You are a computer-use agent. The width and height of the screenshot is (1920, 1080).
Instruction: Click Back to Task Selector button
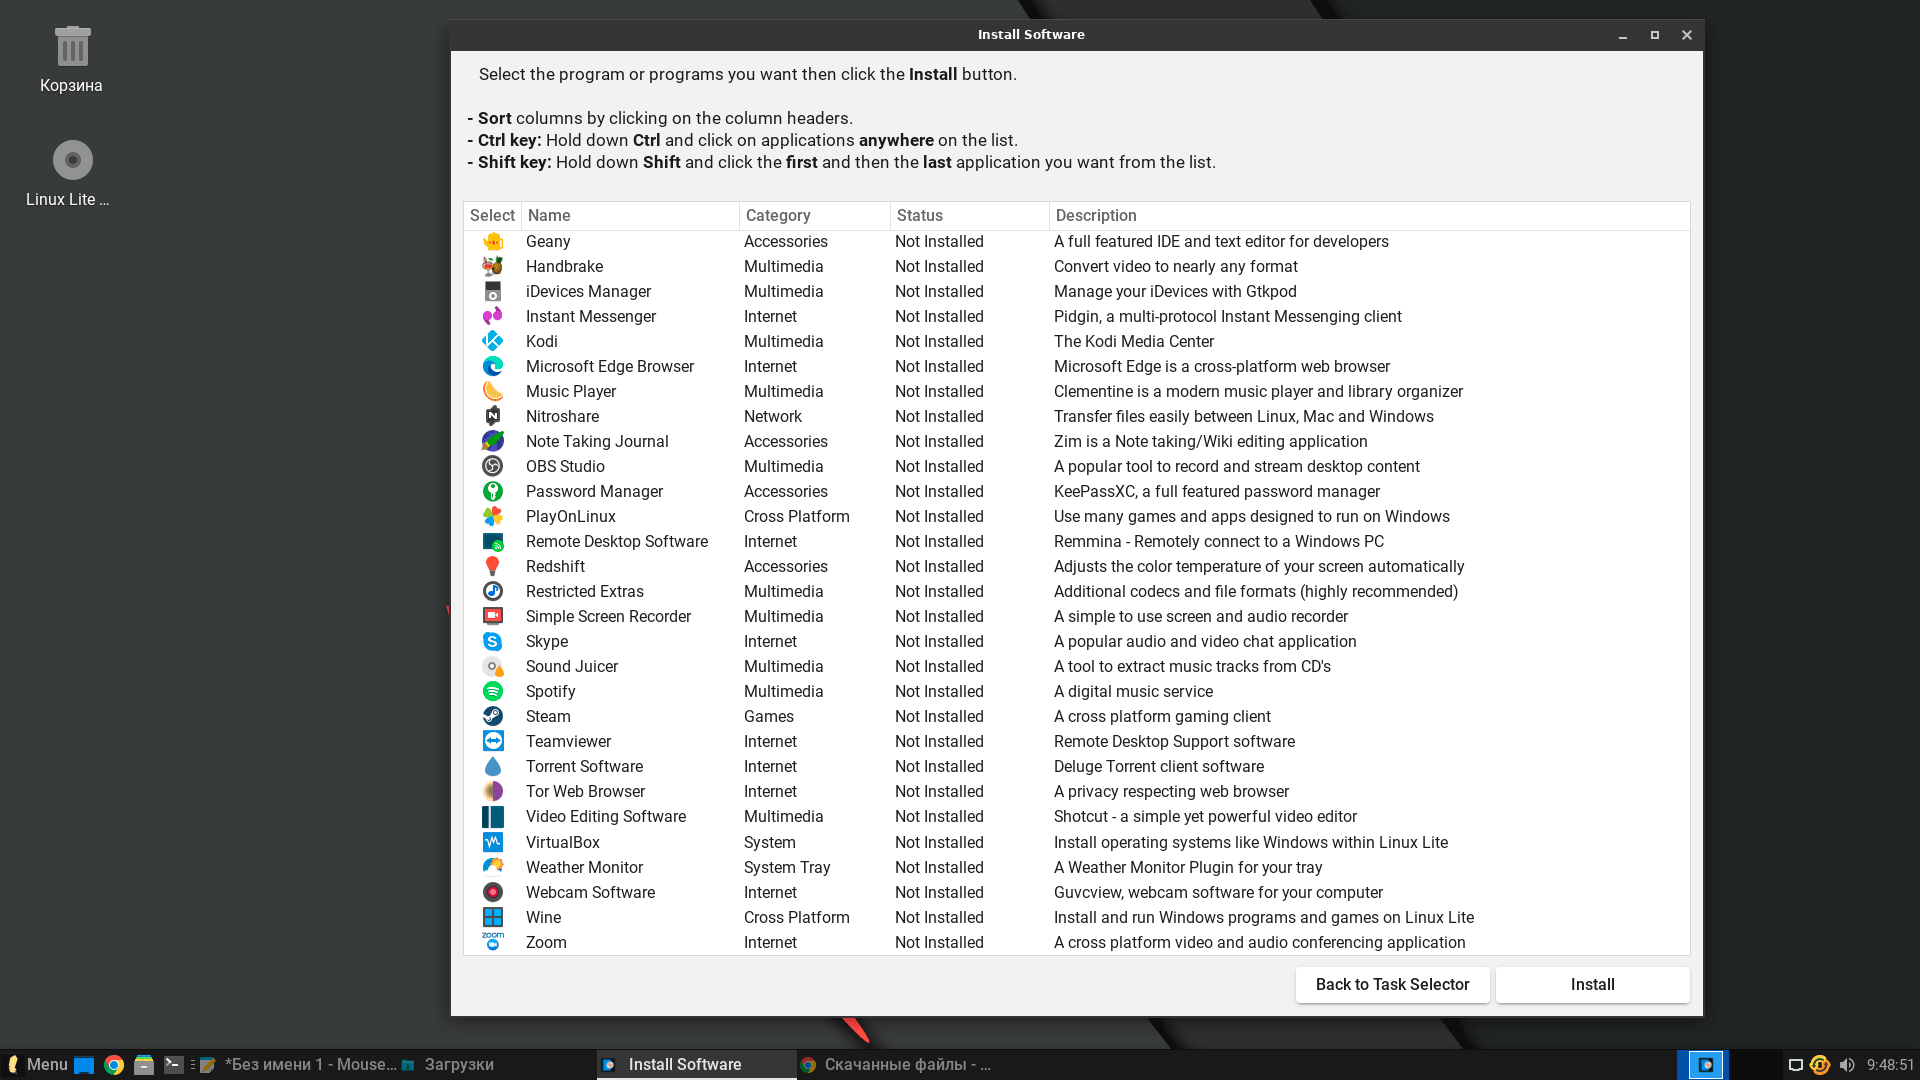[x=1392, y=984]
